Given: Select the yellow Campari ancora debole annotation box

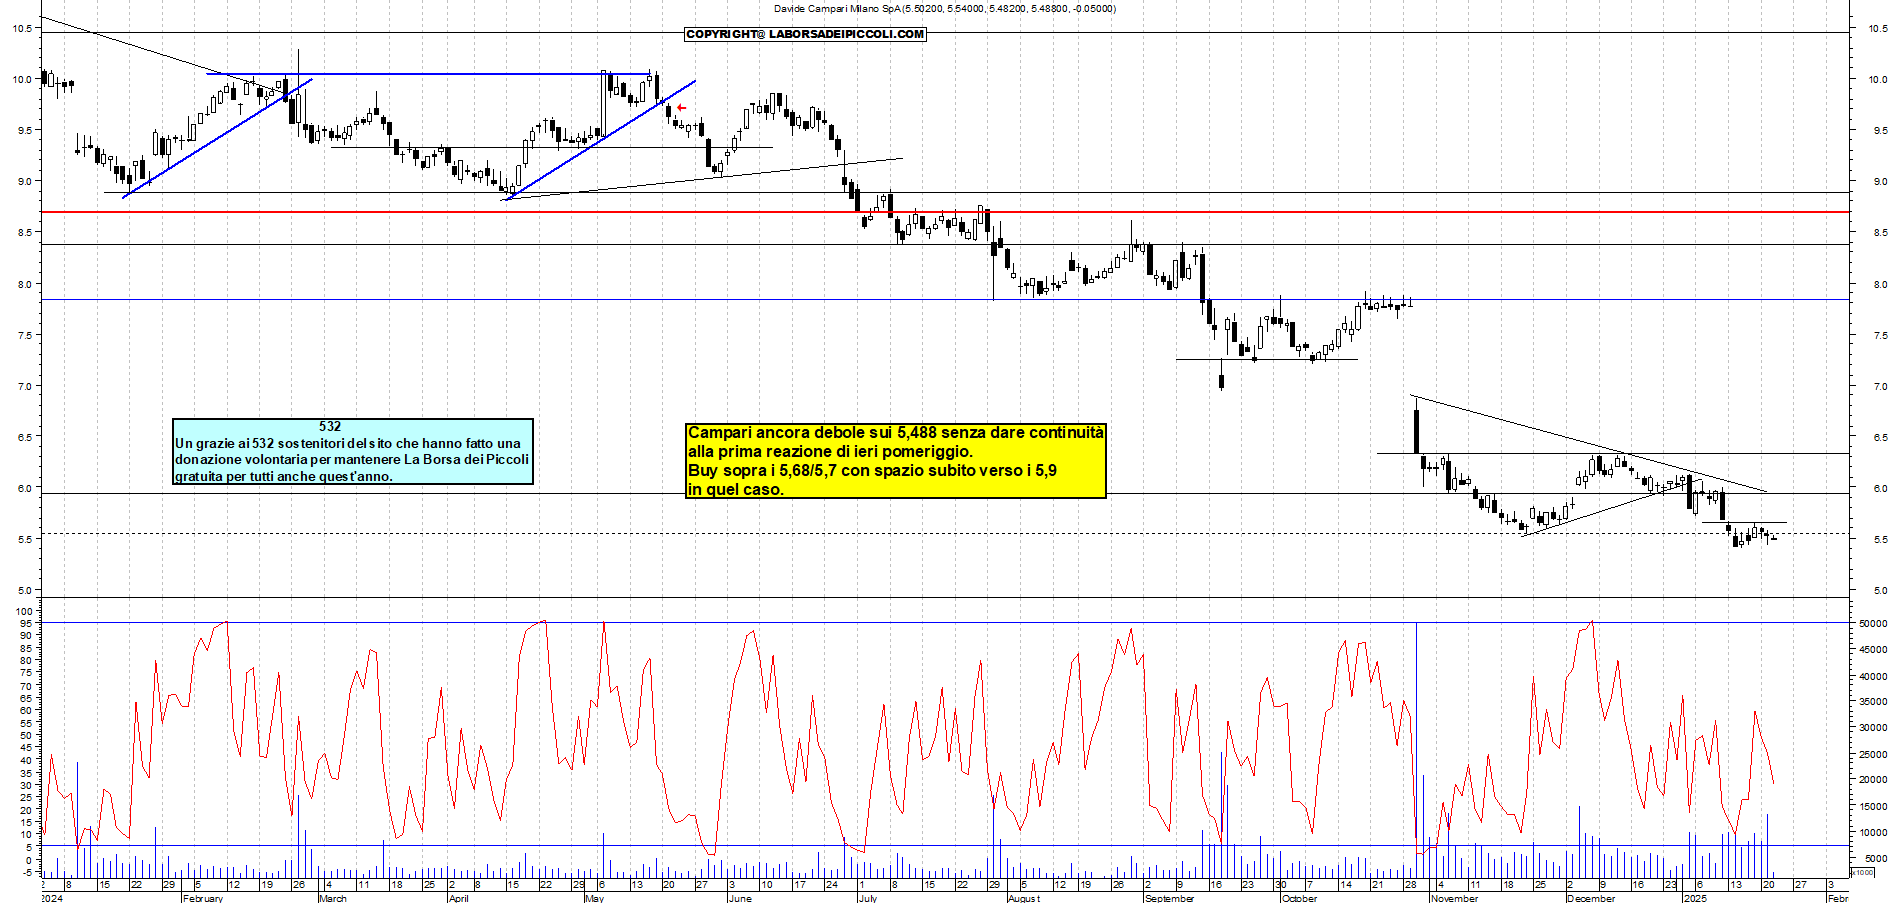Looking at the screenshot, I should (896, 460).
